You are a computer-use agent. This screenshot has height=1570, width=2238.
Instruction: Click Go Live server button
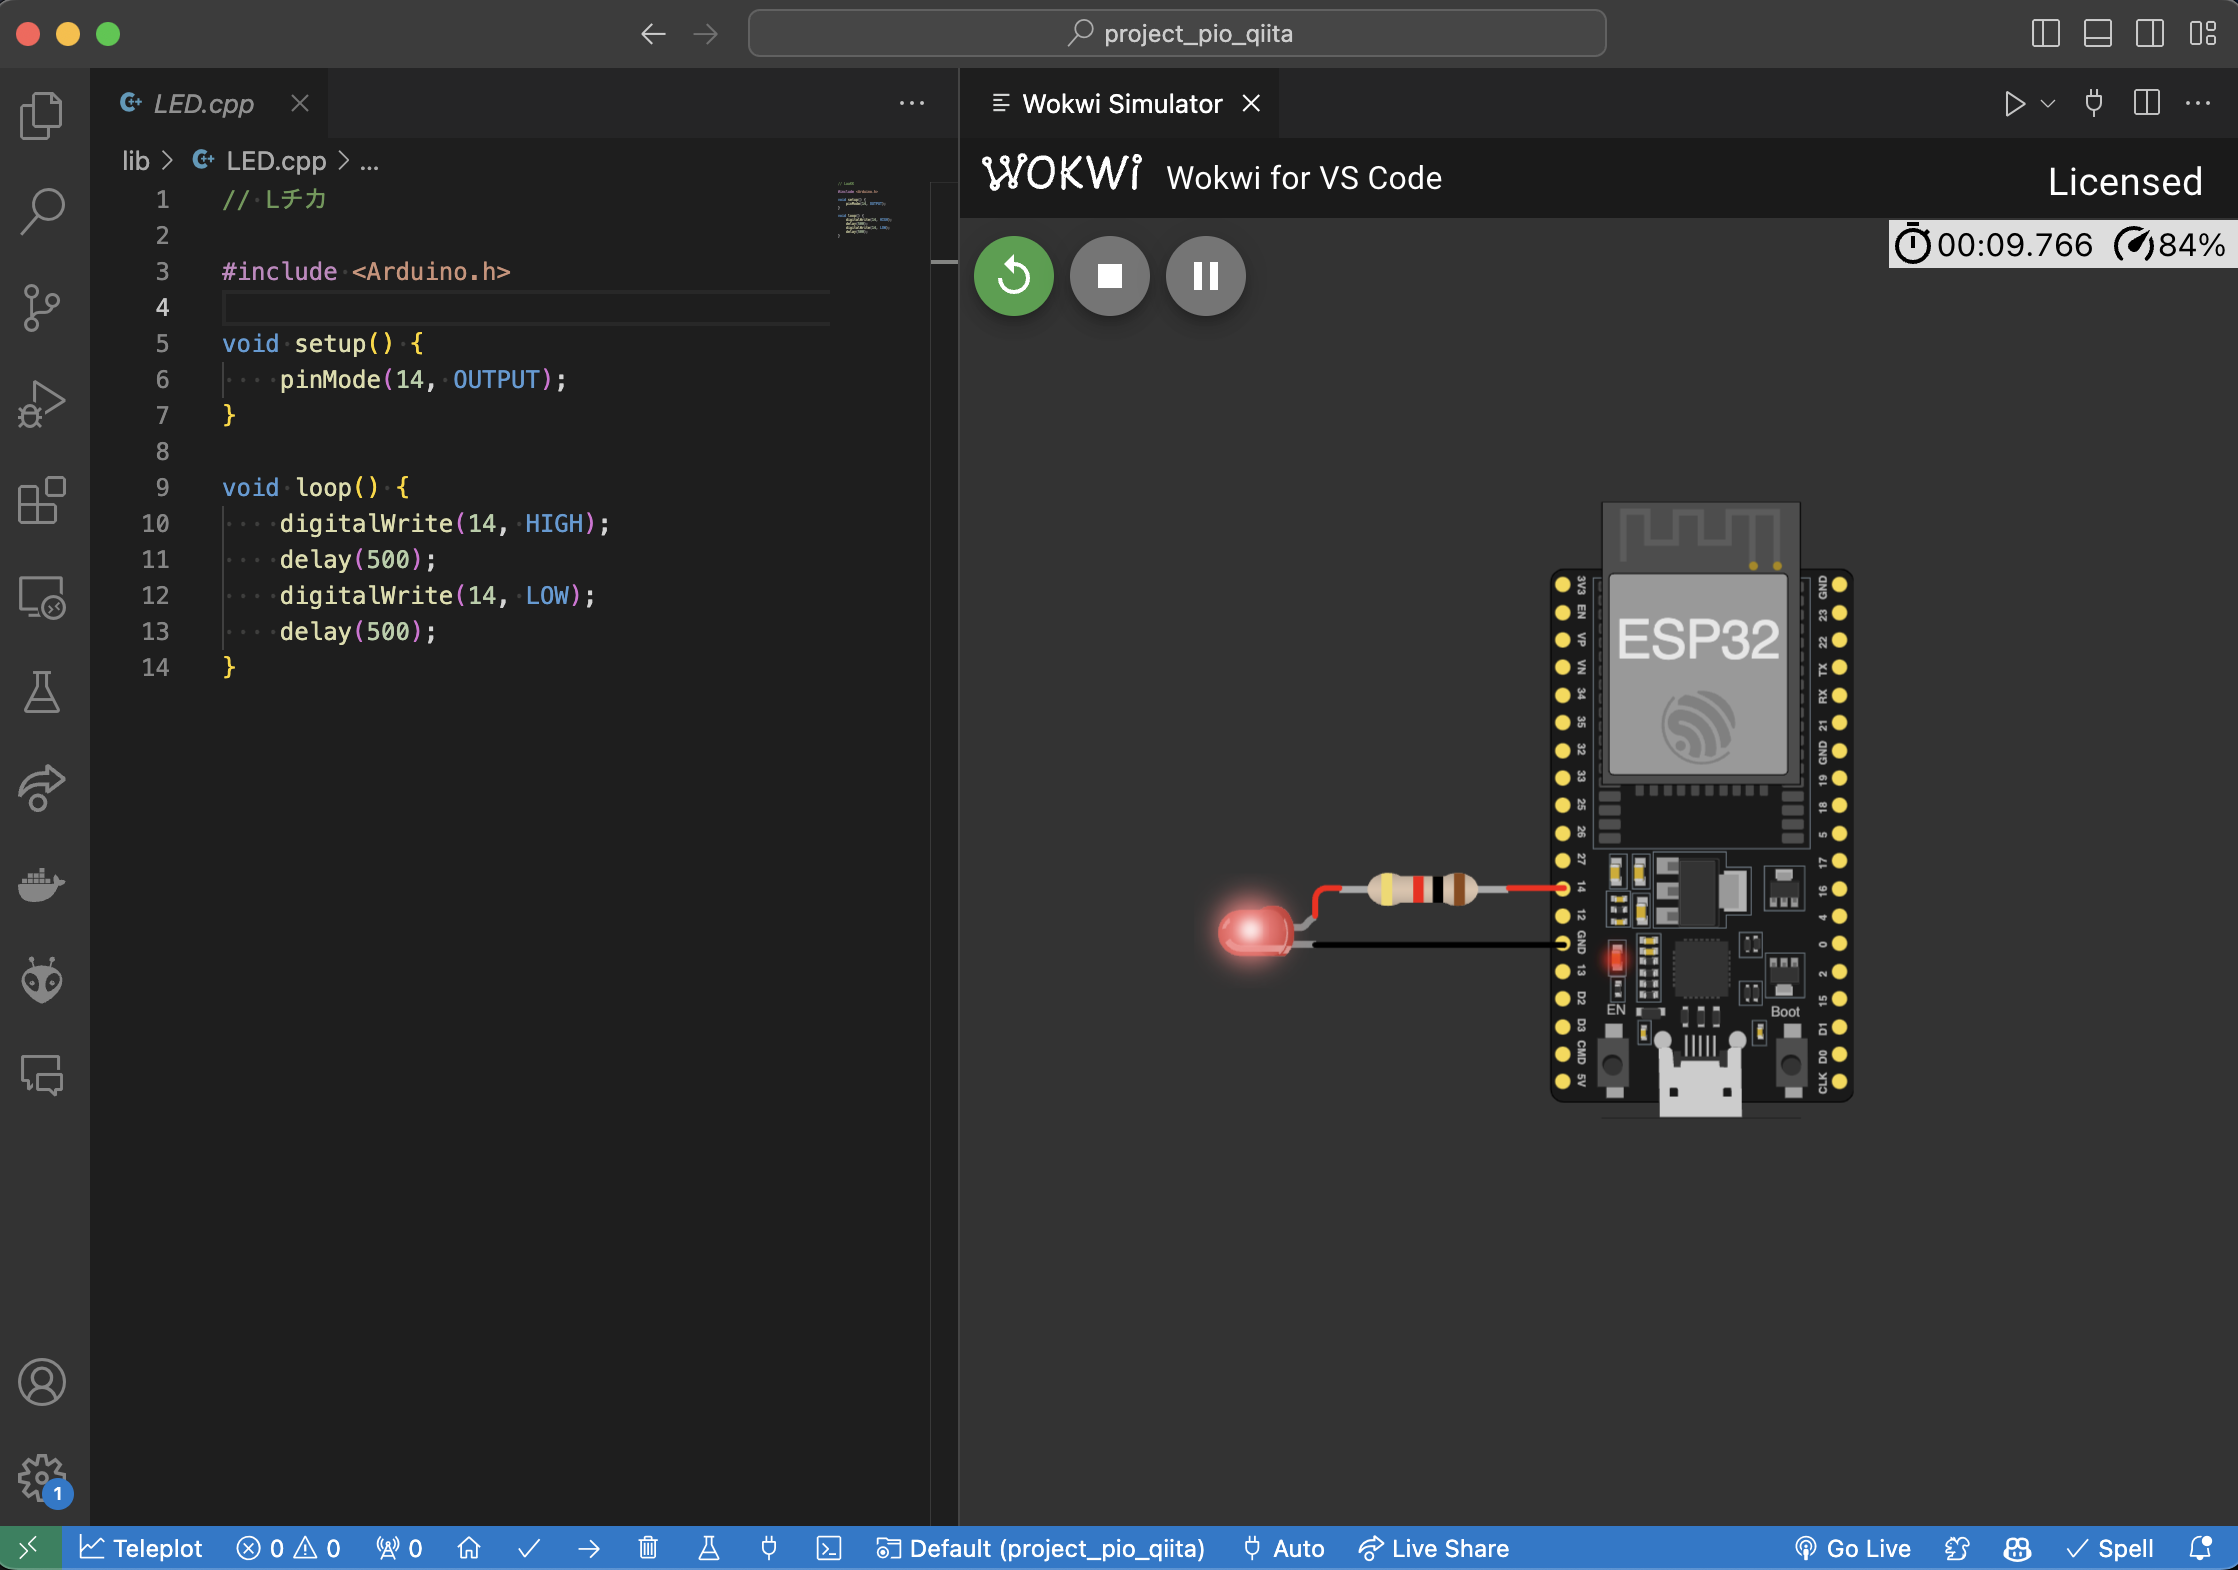click(x=1853, y=1548)
